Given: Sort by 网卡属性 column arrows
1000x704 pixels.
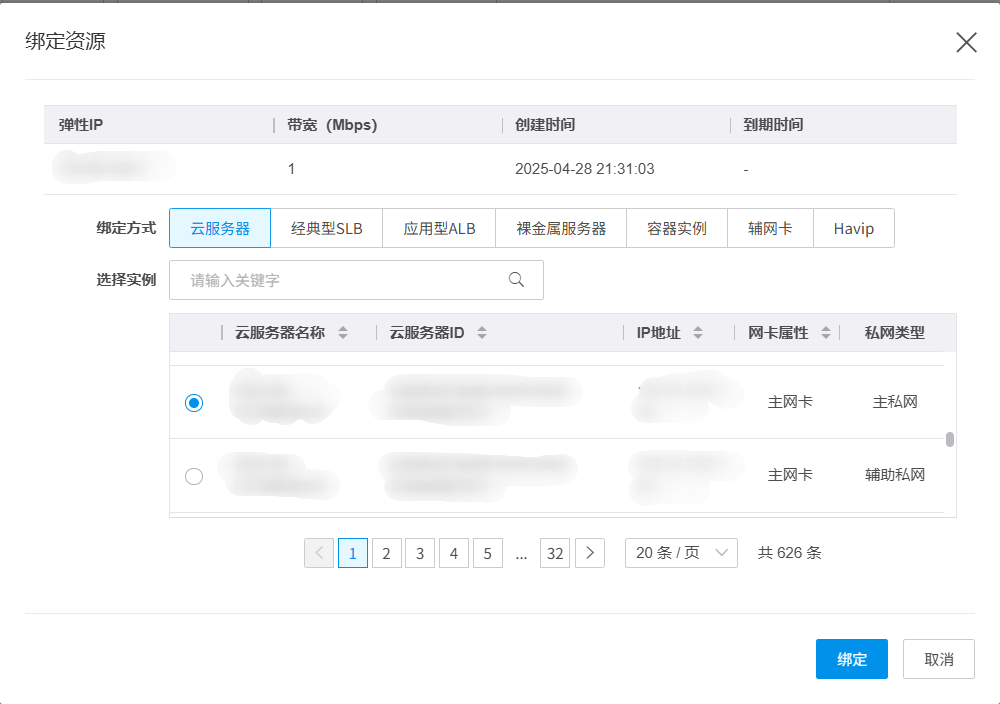Looking at the screenshot, I should pyautogui.click(x=826, y=333).
